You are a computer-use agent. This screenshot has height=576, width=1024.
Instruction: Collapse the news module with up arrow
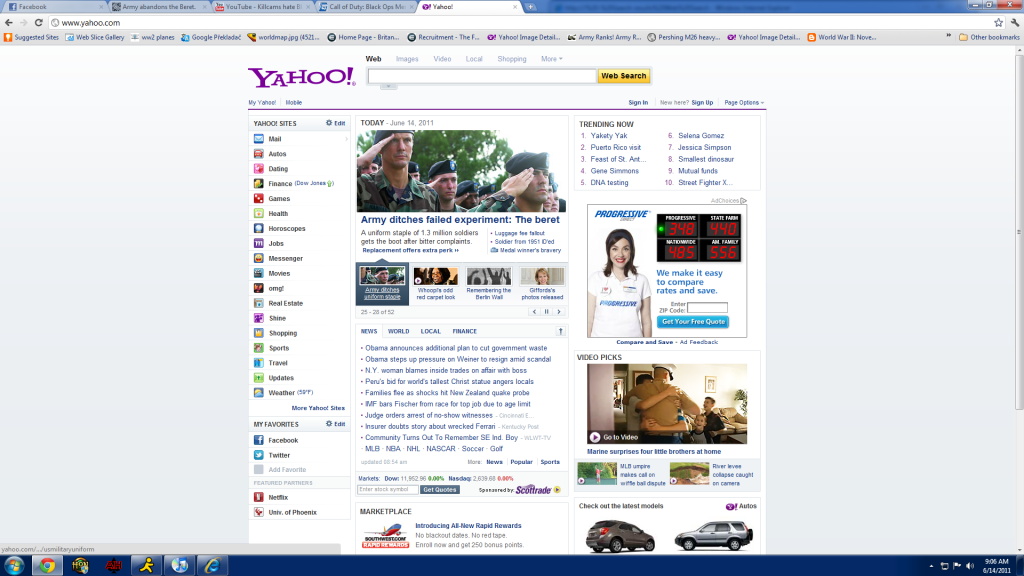pyautogui.click(x=560, y=332)
